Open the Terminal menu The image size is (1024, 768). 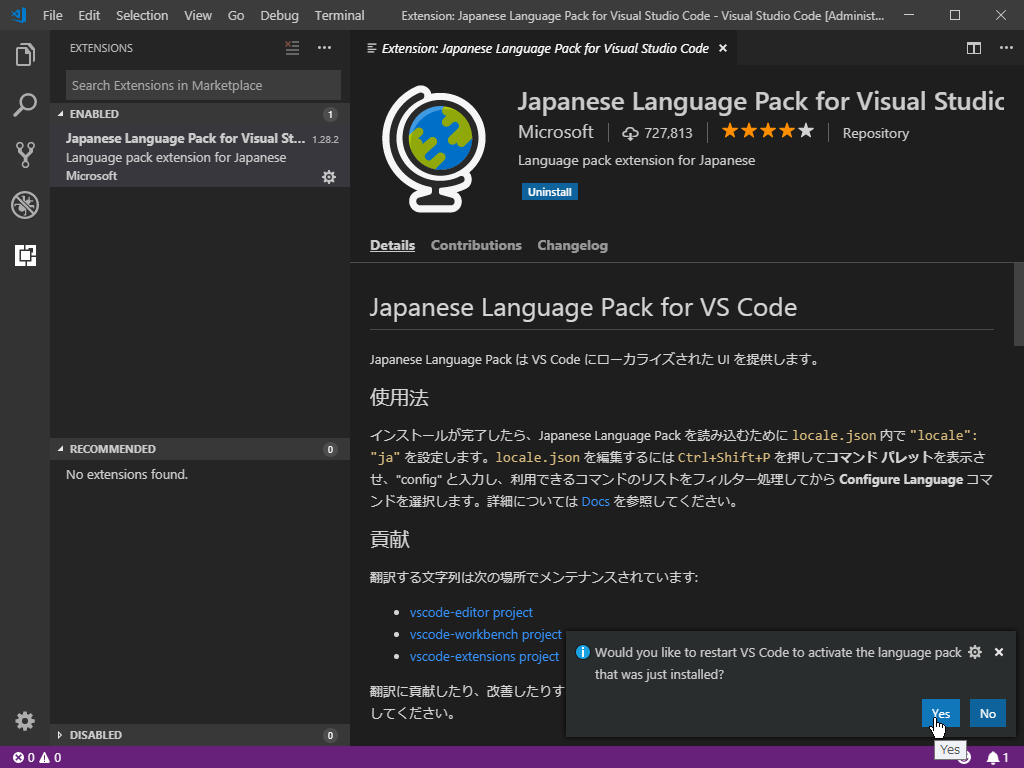pos(338,15)
